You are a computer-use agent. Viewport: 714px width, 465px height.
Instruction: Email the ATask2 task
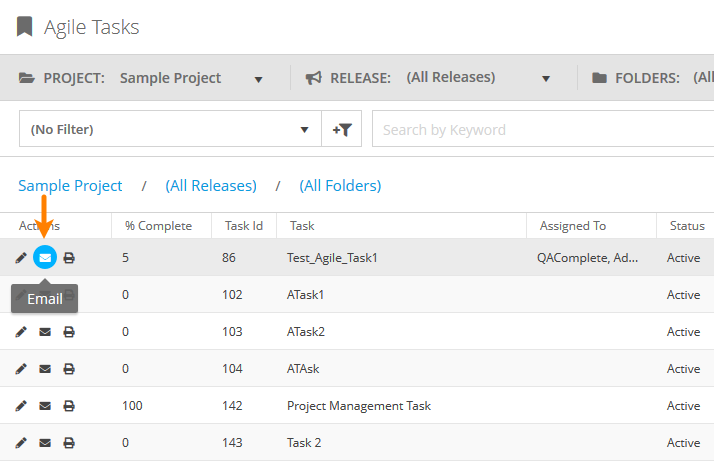click(x=45, y=332)
